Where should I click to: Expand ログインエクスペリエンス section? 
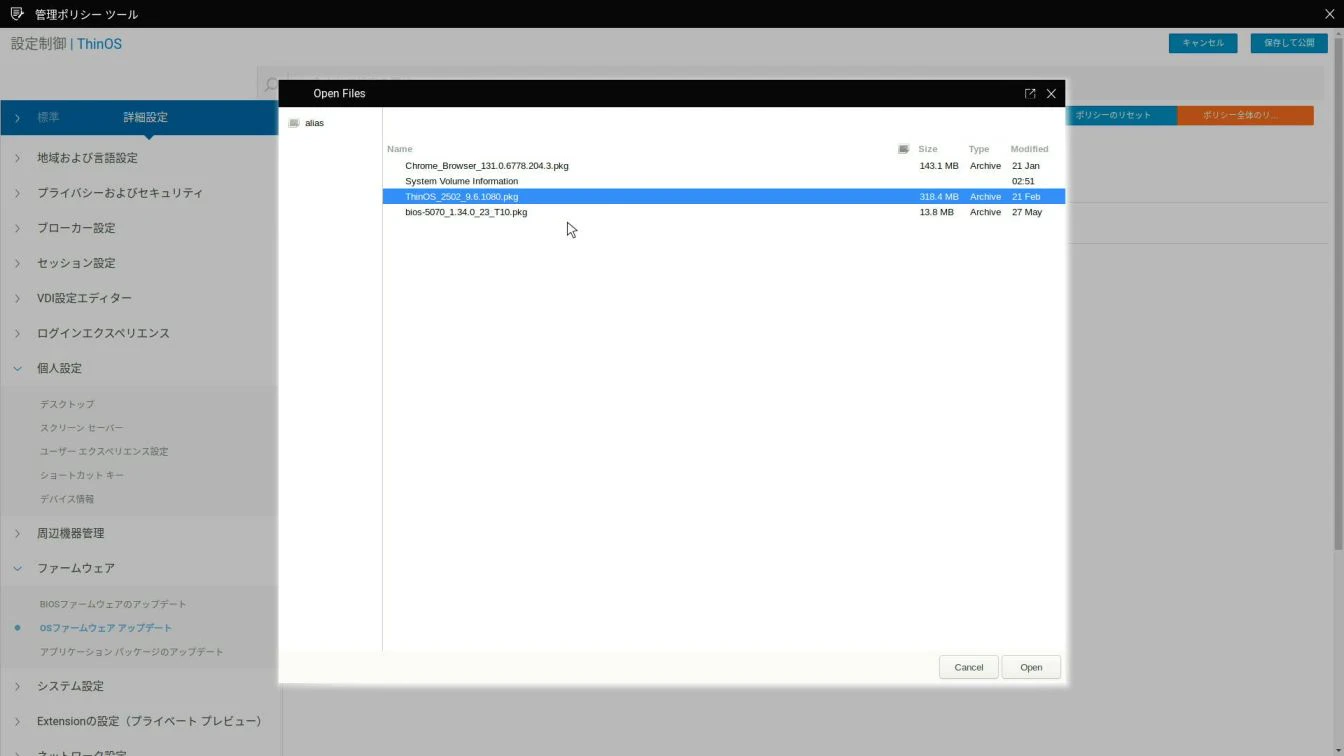coord(17,333)
